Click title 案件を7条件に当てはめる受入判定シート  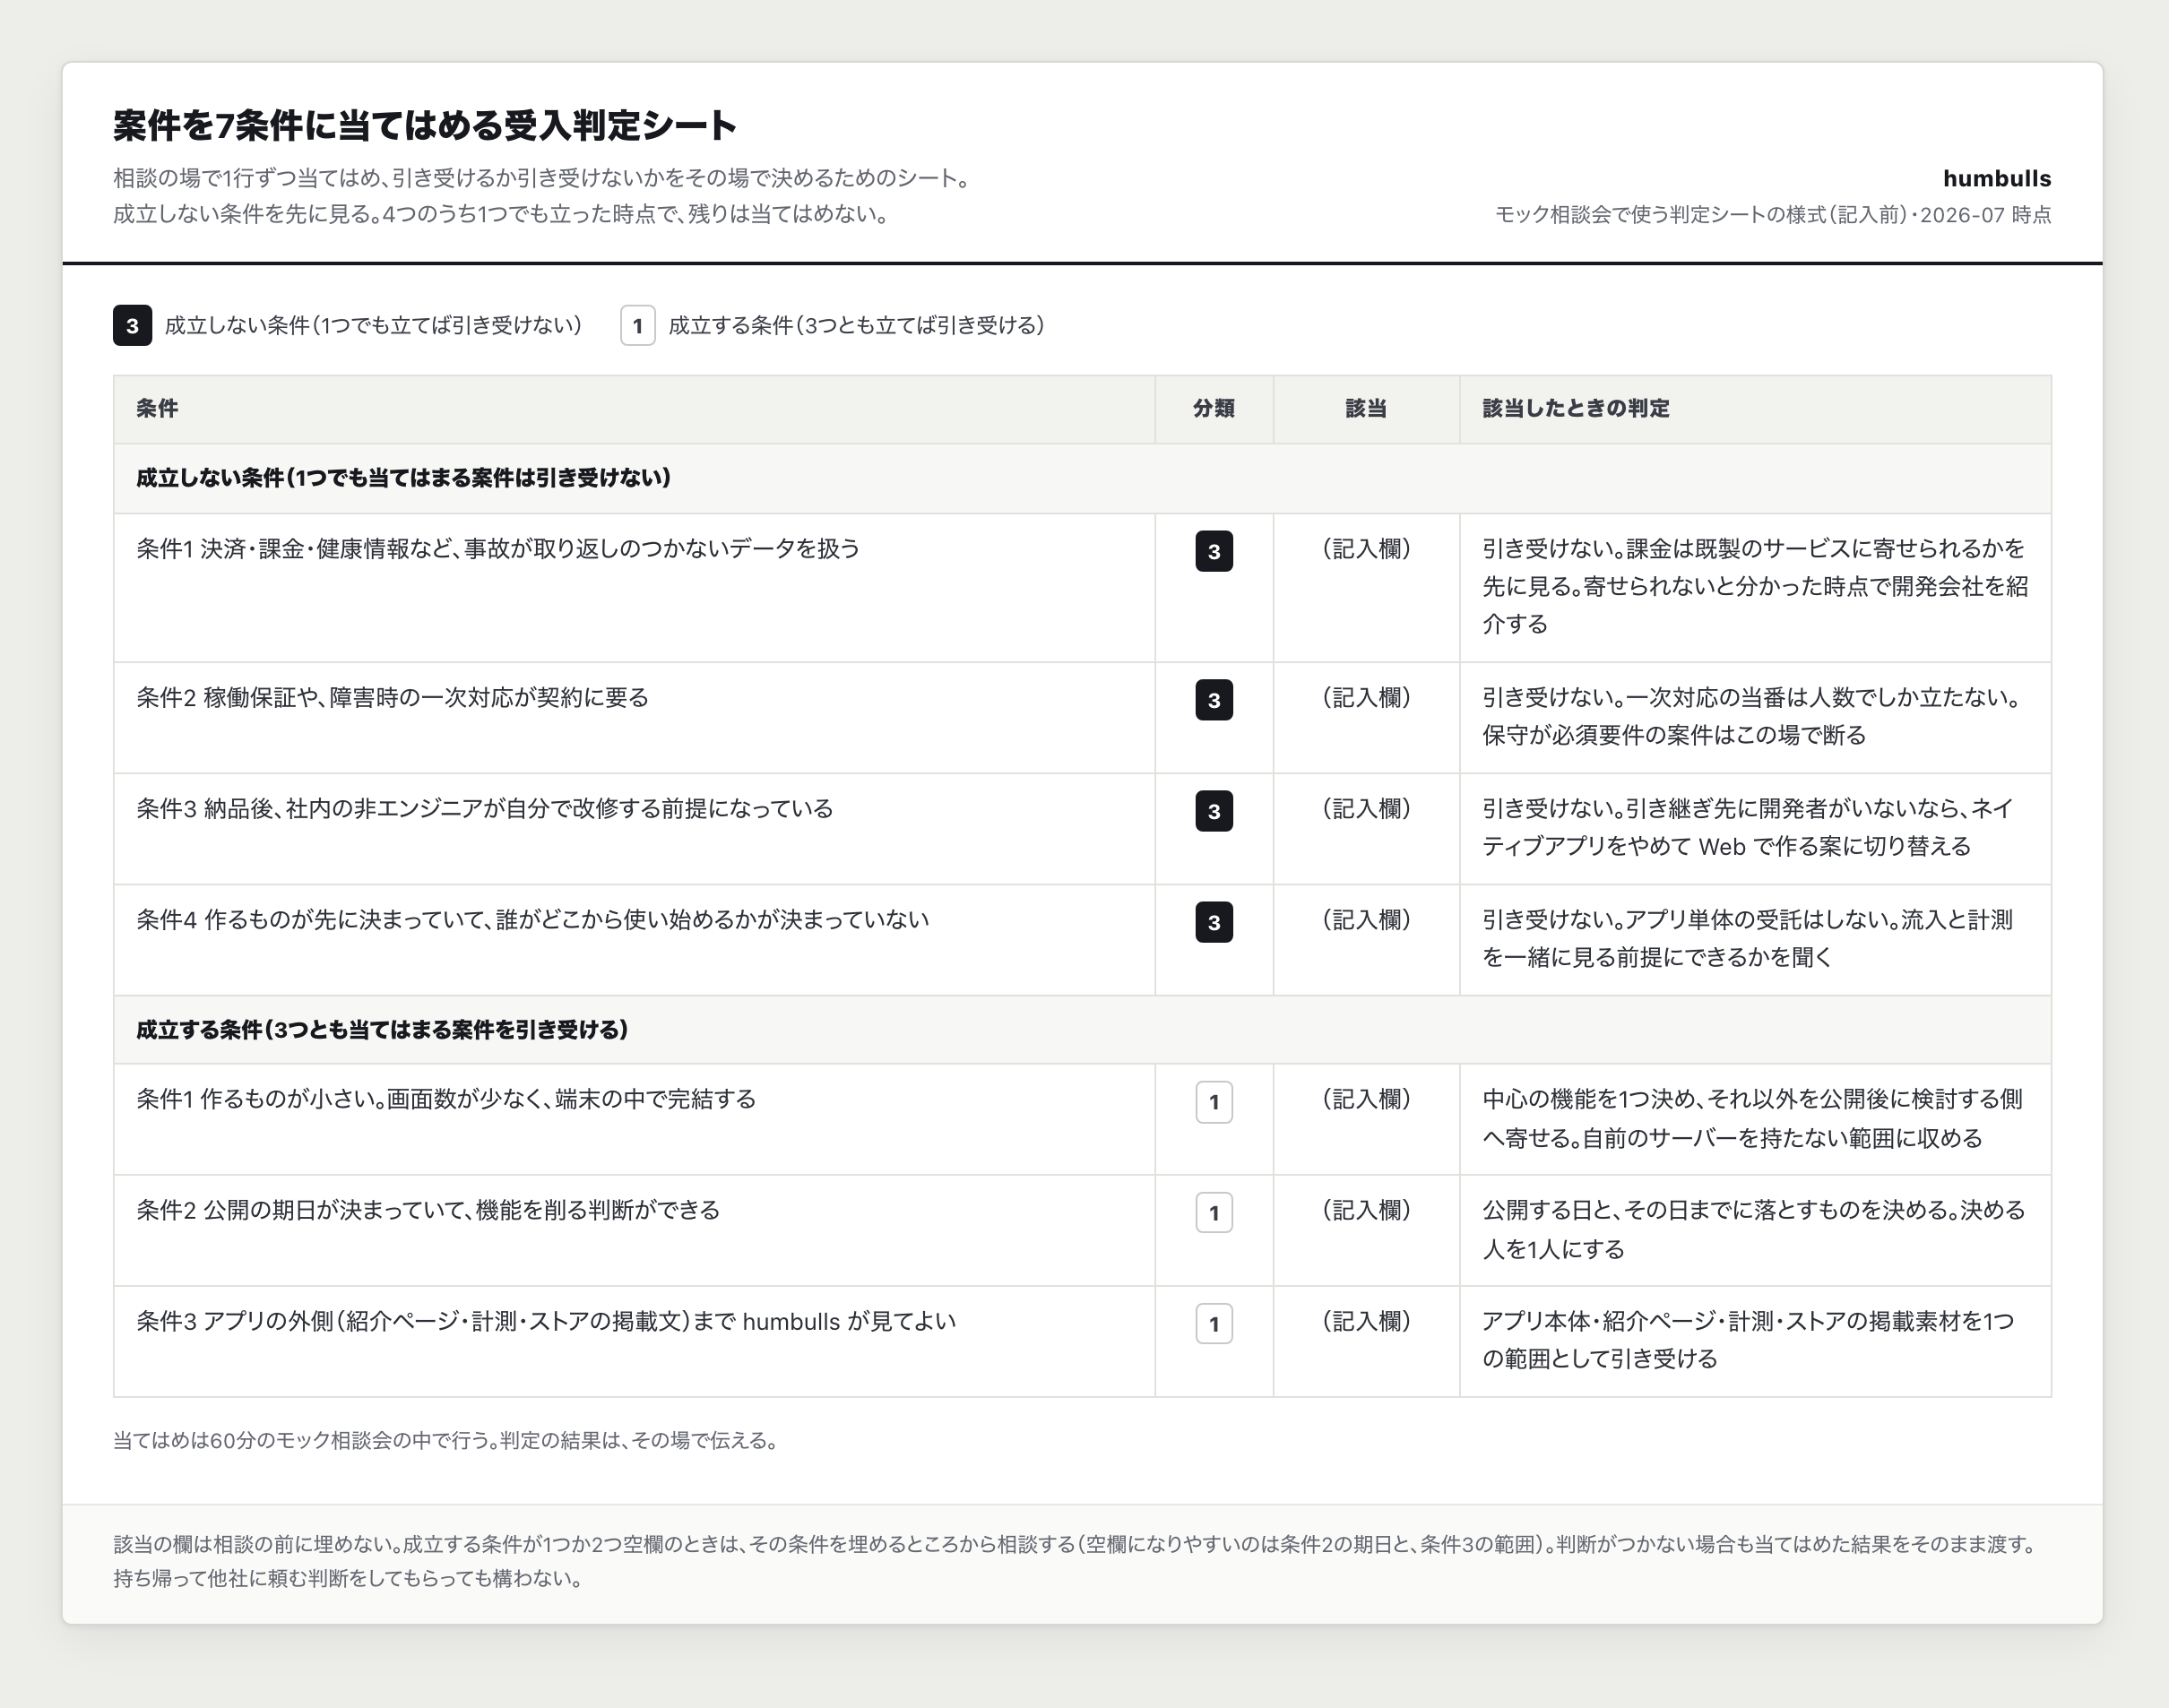[x=425, y=126]
